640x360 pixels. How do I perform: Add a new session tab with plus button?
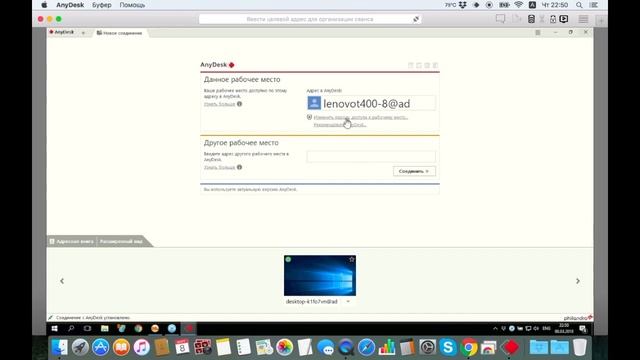pyautogui.click(x=600, y=20)
